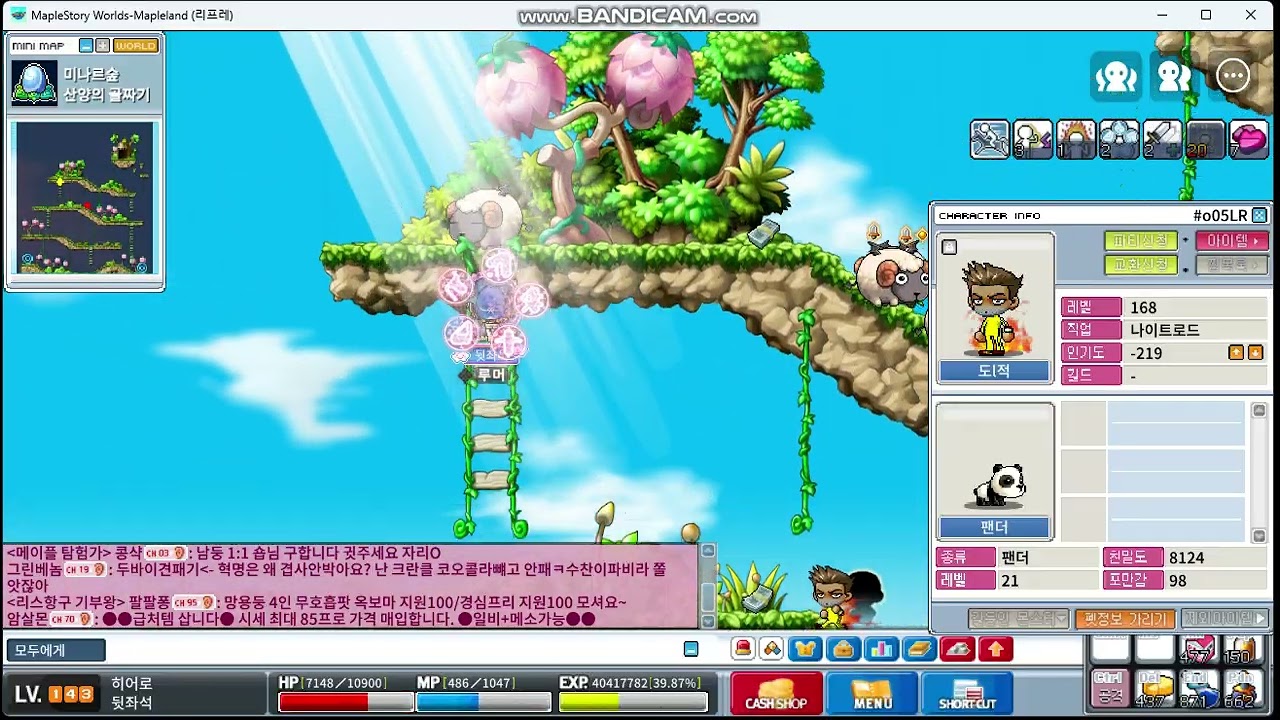Open the equipment shirt icon

(806, 649)
